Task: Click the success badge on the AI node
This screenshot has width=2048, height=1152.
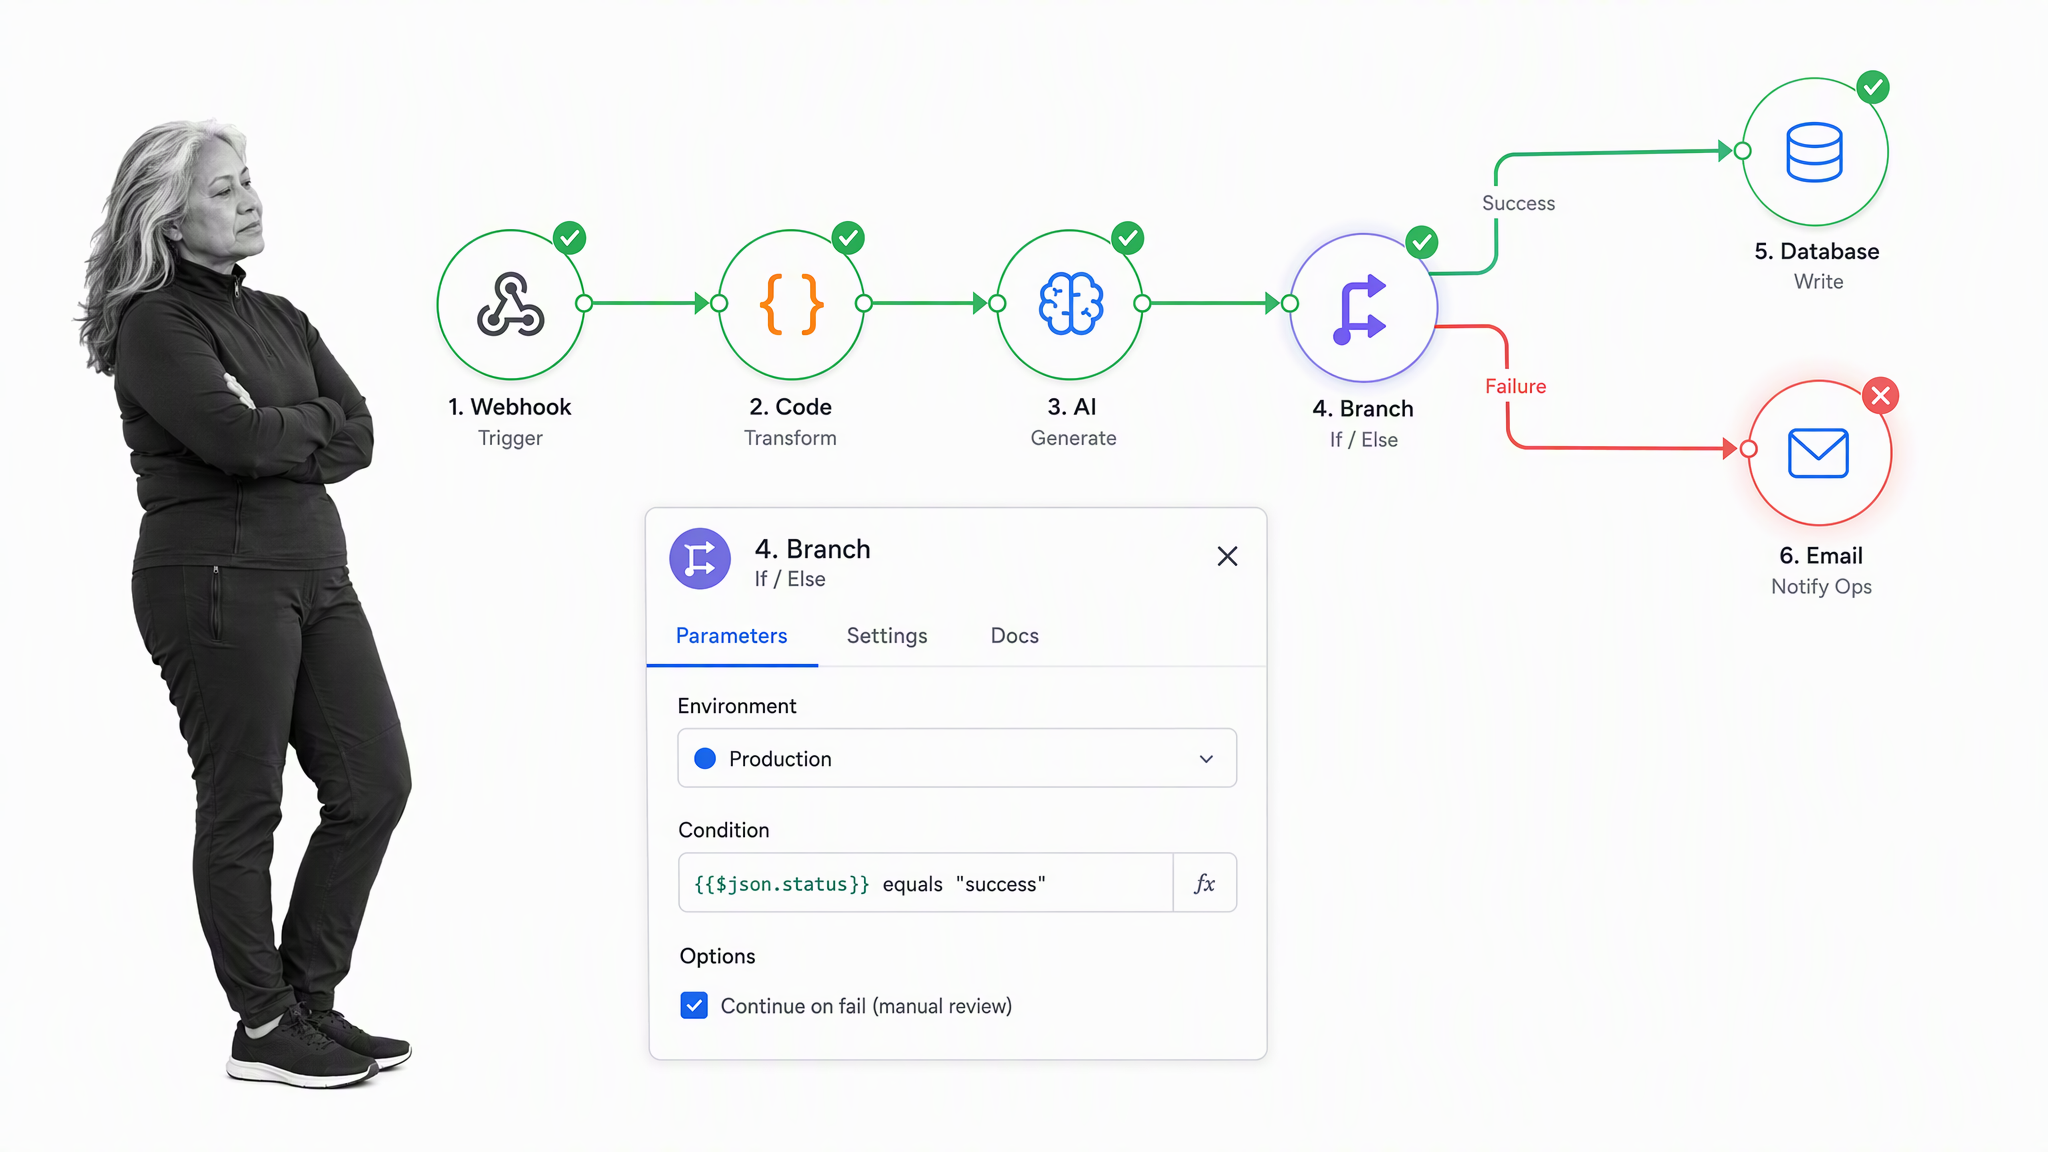Action: (x=1128, y=238)
